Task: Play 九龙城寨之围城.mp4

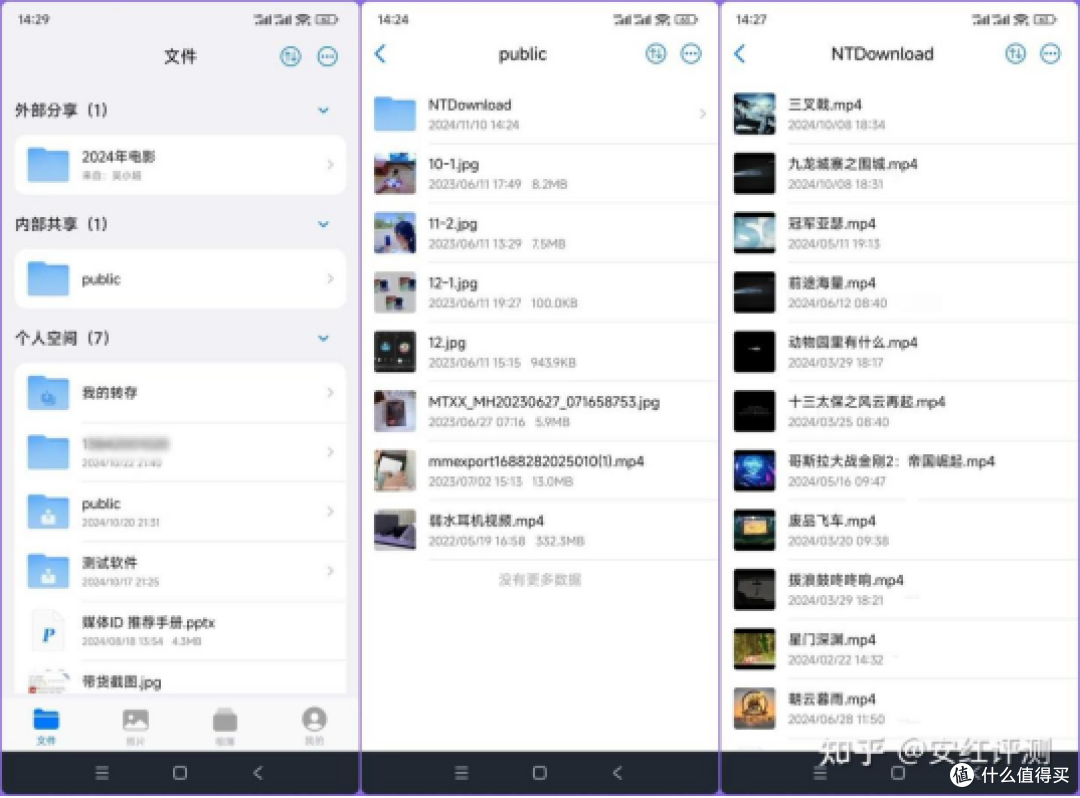Action: click(x=900, y=174)
